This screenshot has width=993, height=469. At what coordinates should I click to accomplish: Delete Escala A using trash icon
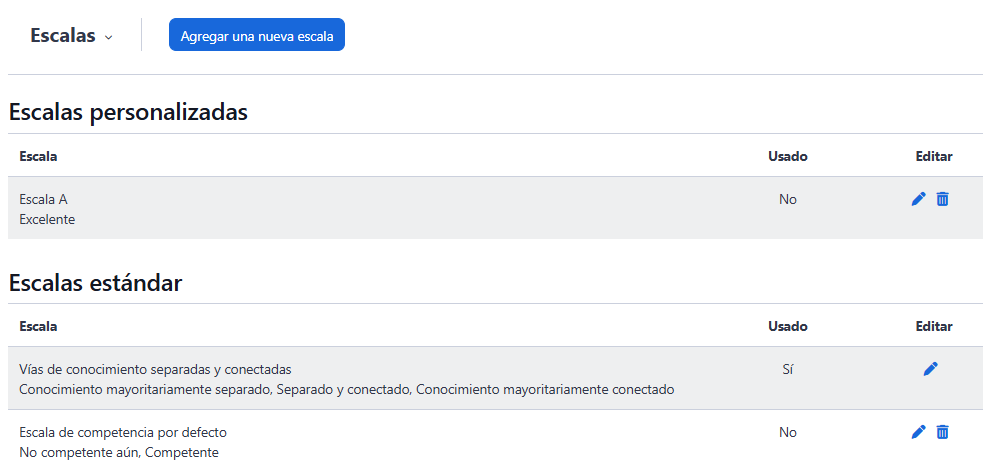pos(942,199)
